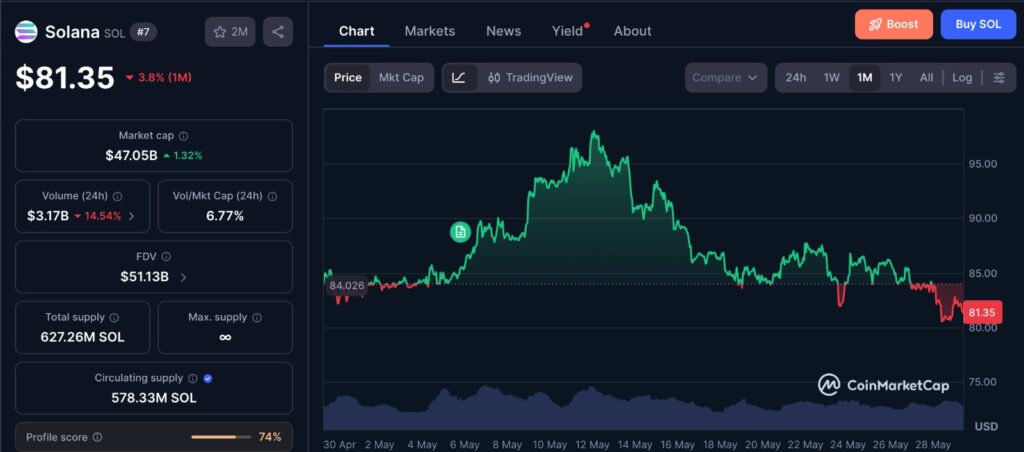The width and height of the screenshot is (1024, 452).
Task: Click the 12 May date axis label
Action: 590,445
